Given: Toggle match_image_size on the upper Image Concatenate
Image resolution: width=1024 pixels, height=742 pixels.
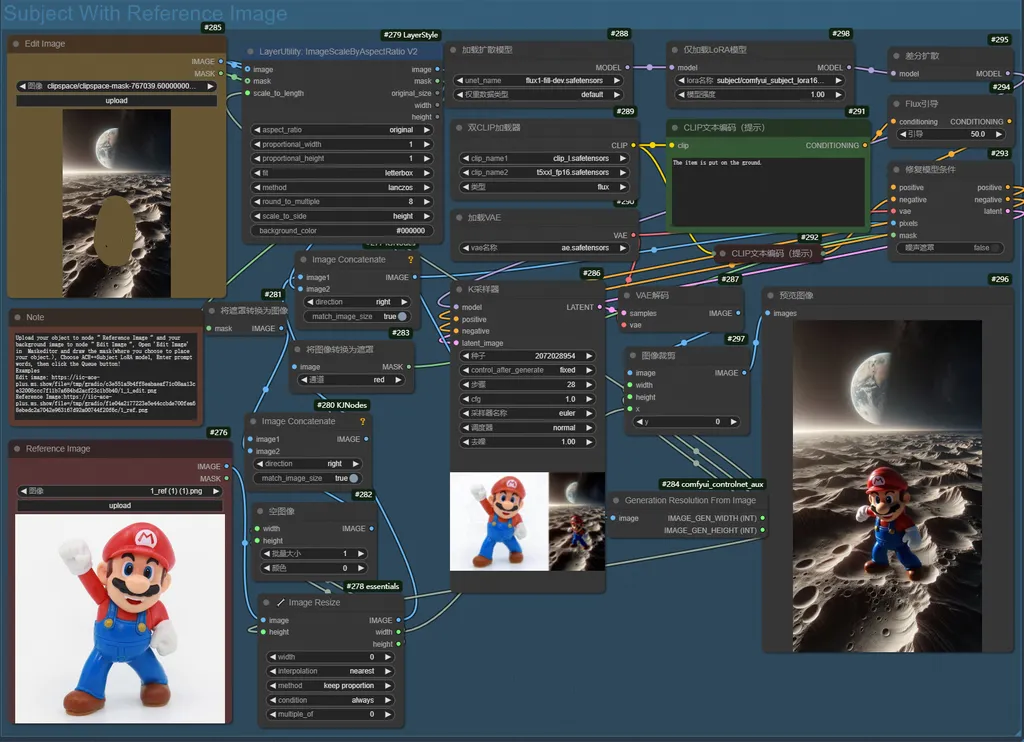Looking at the screenshot, I should tap(403, 317).
